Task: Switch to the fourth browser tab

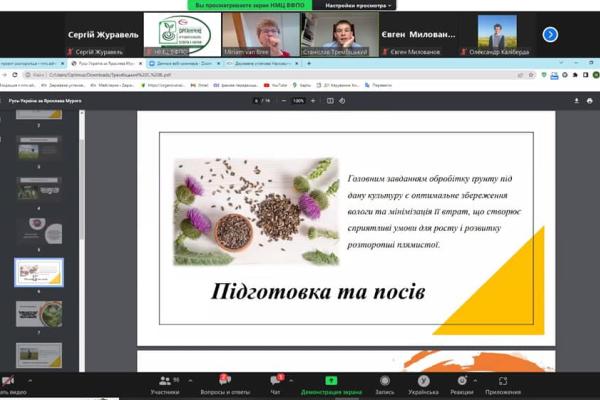Action: click(x=262, y=63)
